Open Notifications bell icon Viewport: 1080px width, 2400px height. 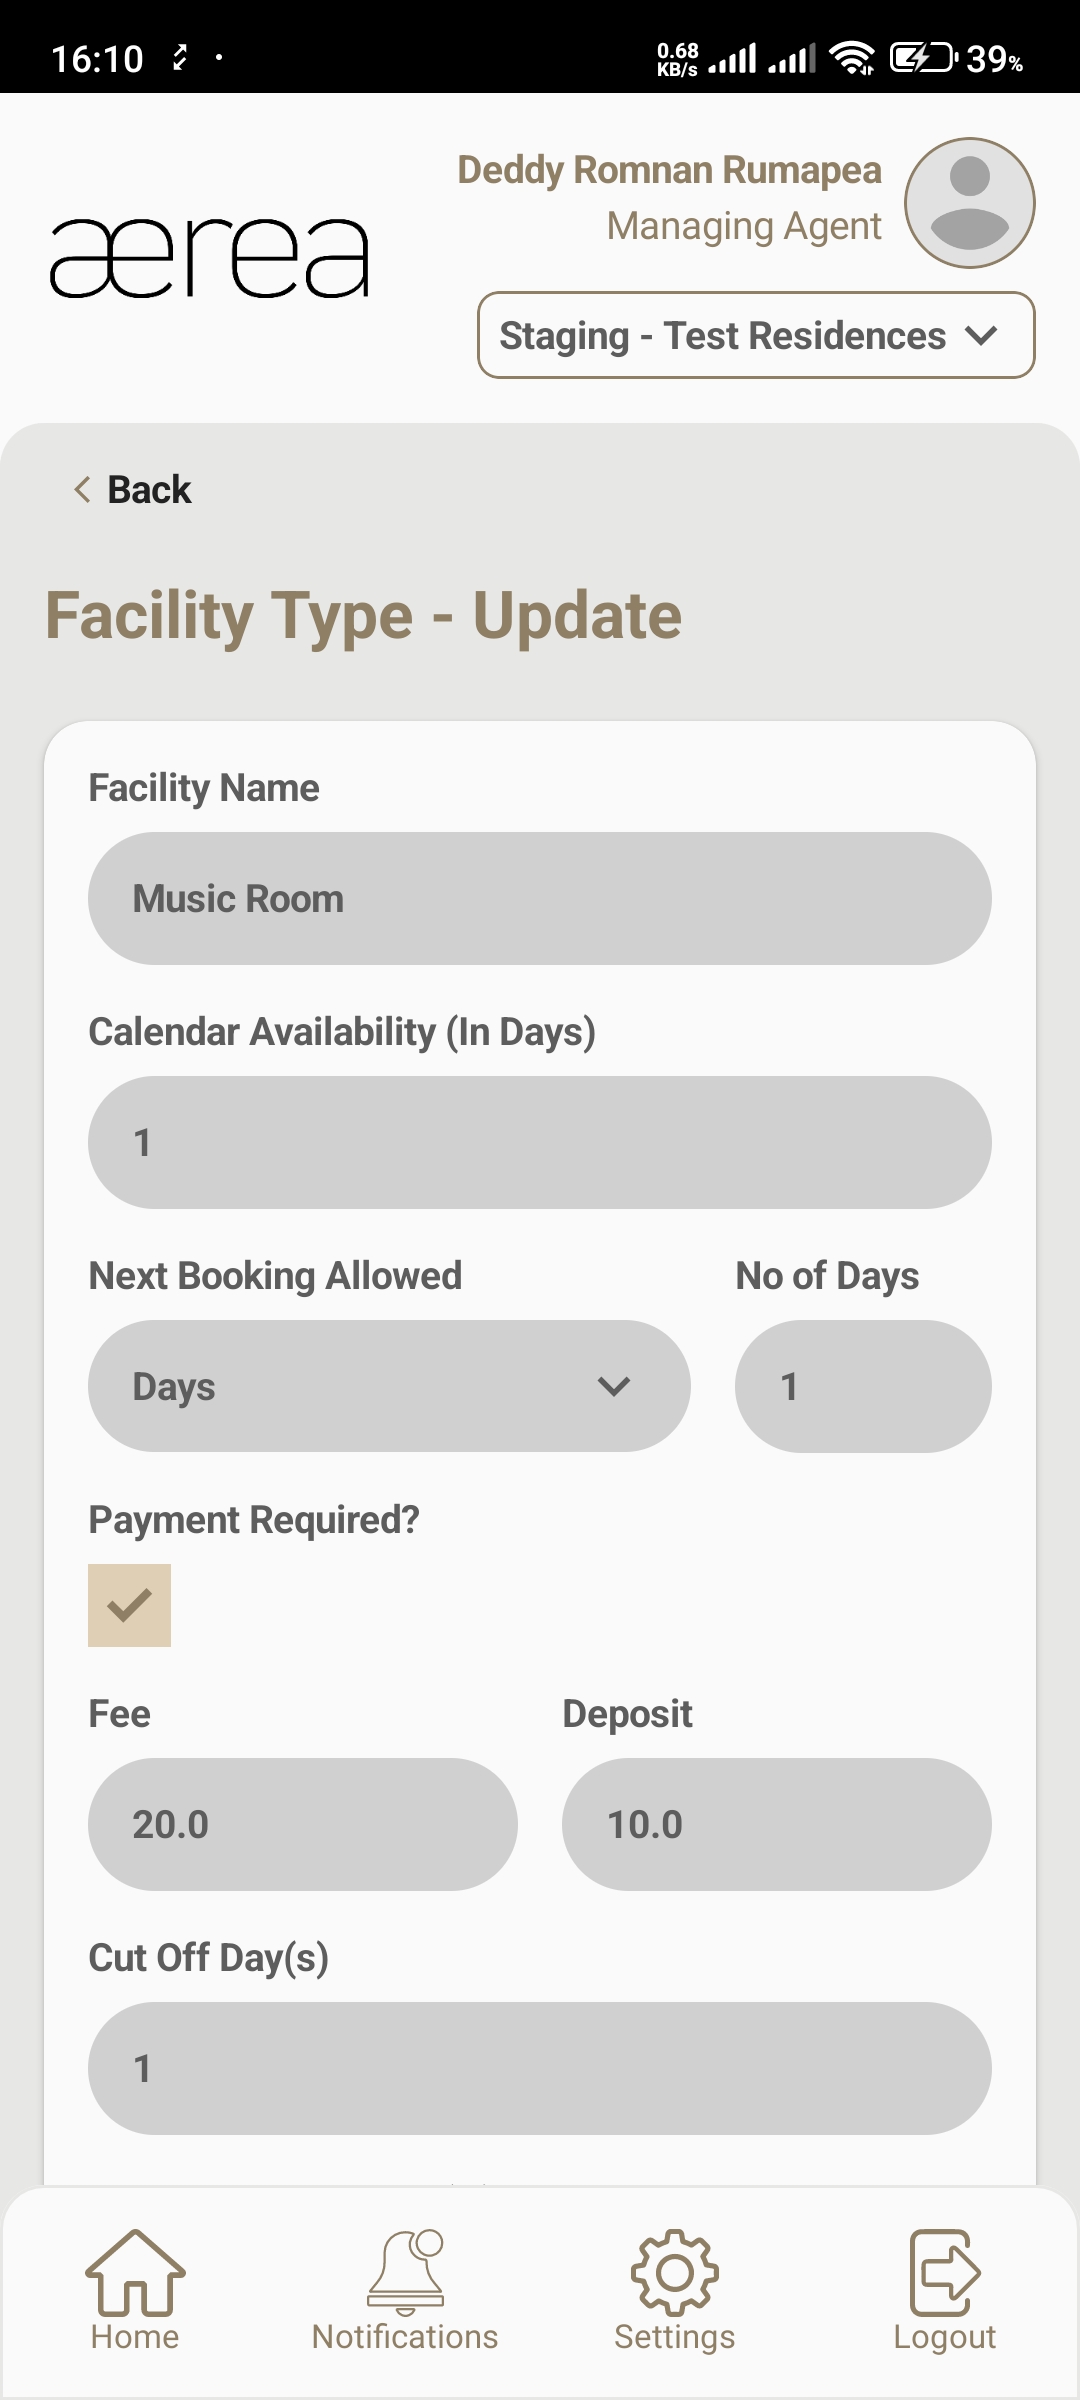point(405,2273)
